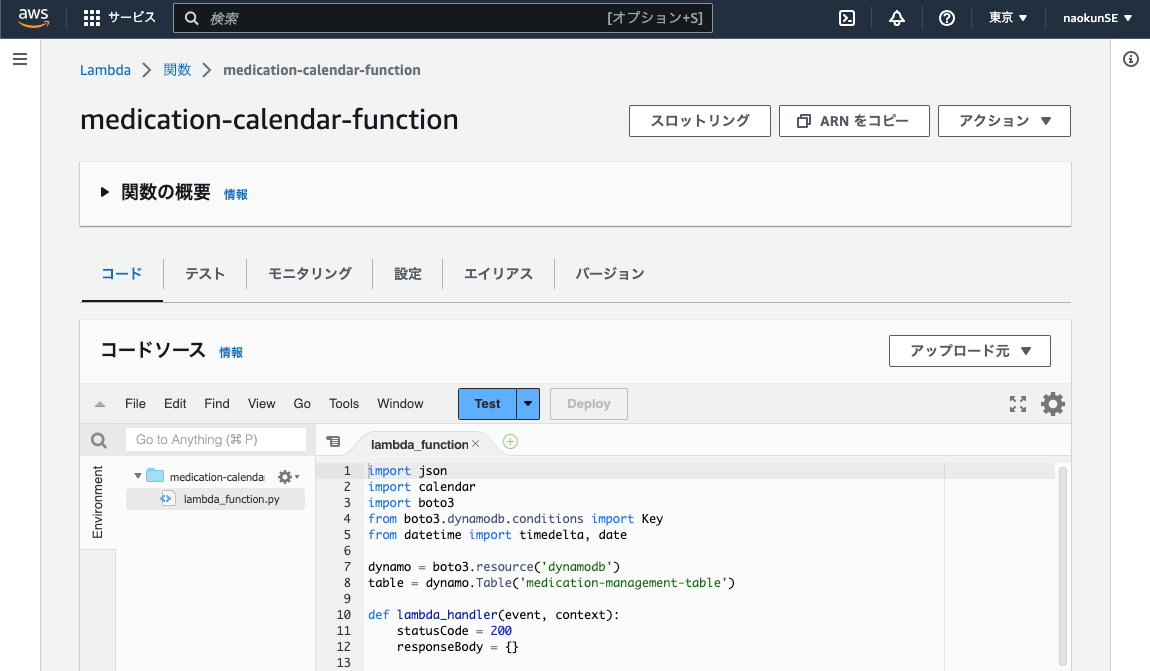The height and width of the screenshot is (671, 1150).
Task: Open the left hamburger navigation menu
Action: point(20,59)
